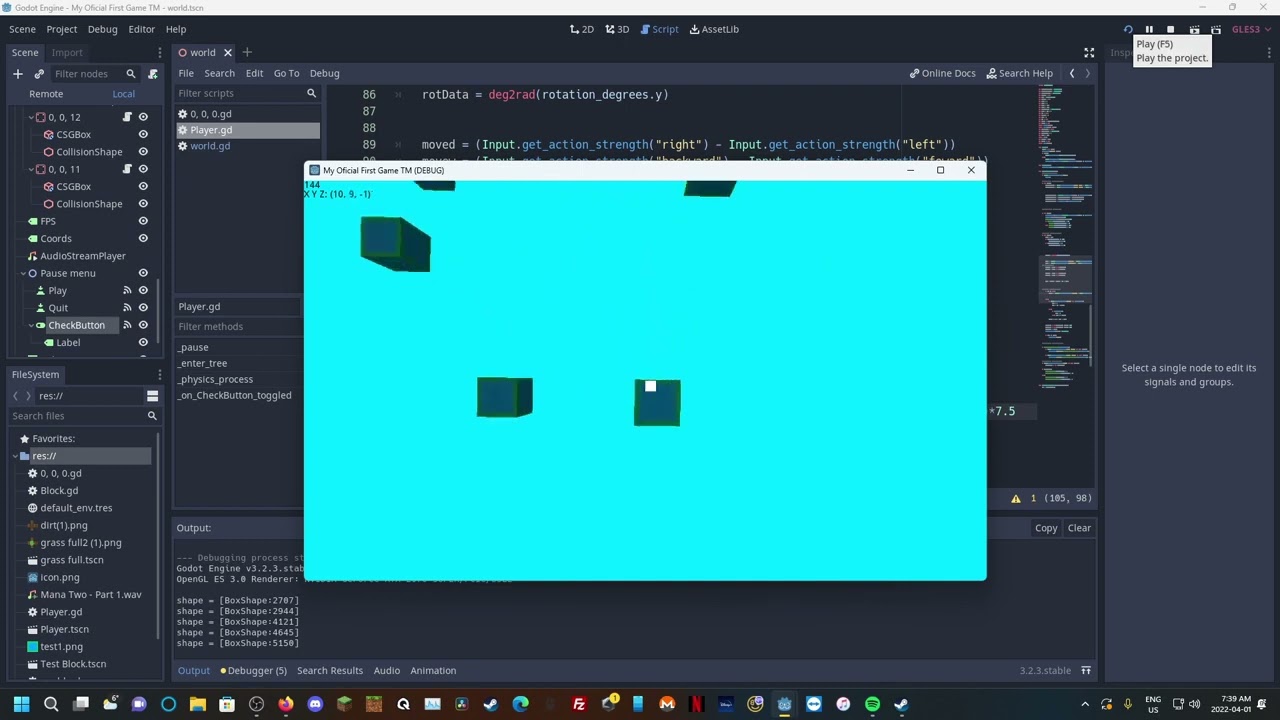Open the script editor Go To menu

286,73
